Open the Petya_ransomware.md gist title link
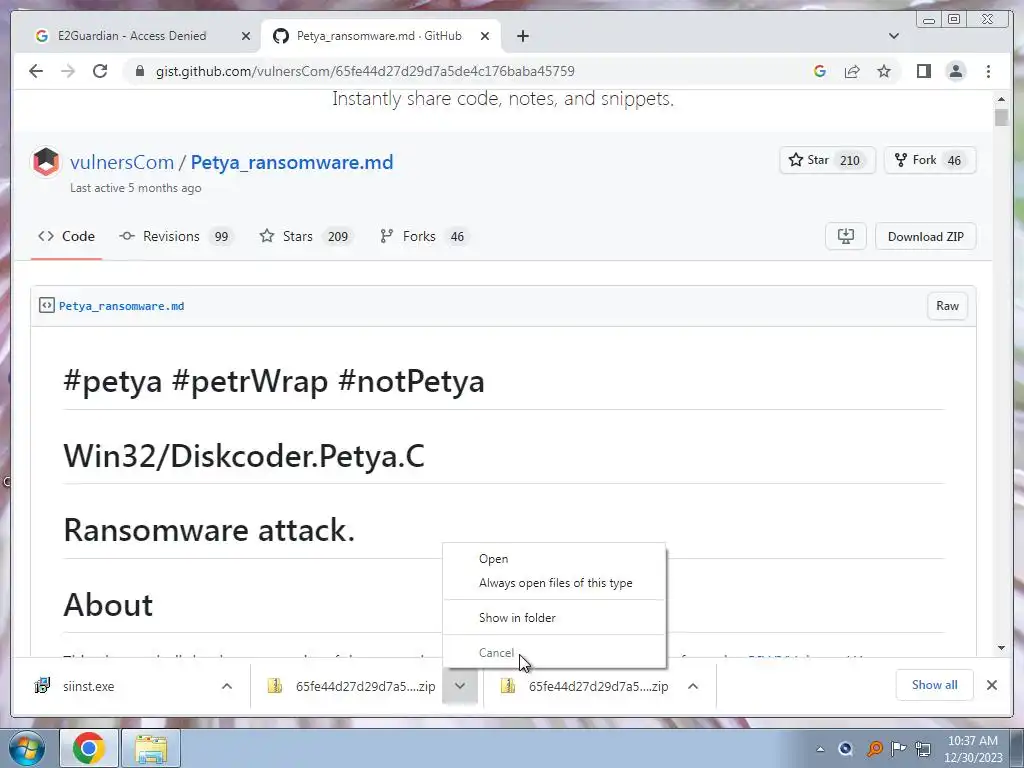The image size is (1024, 768). tap(292, 162)
